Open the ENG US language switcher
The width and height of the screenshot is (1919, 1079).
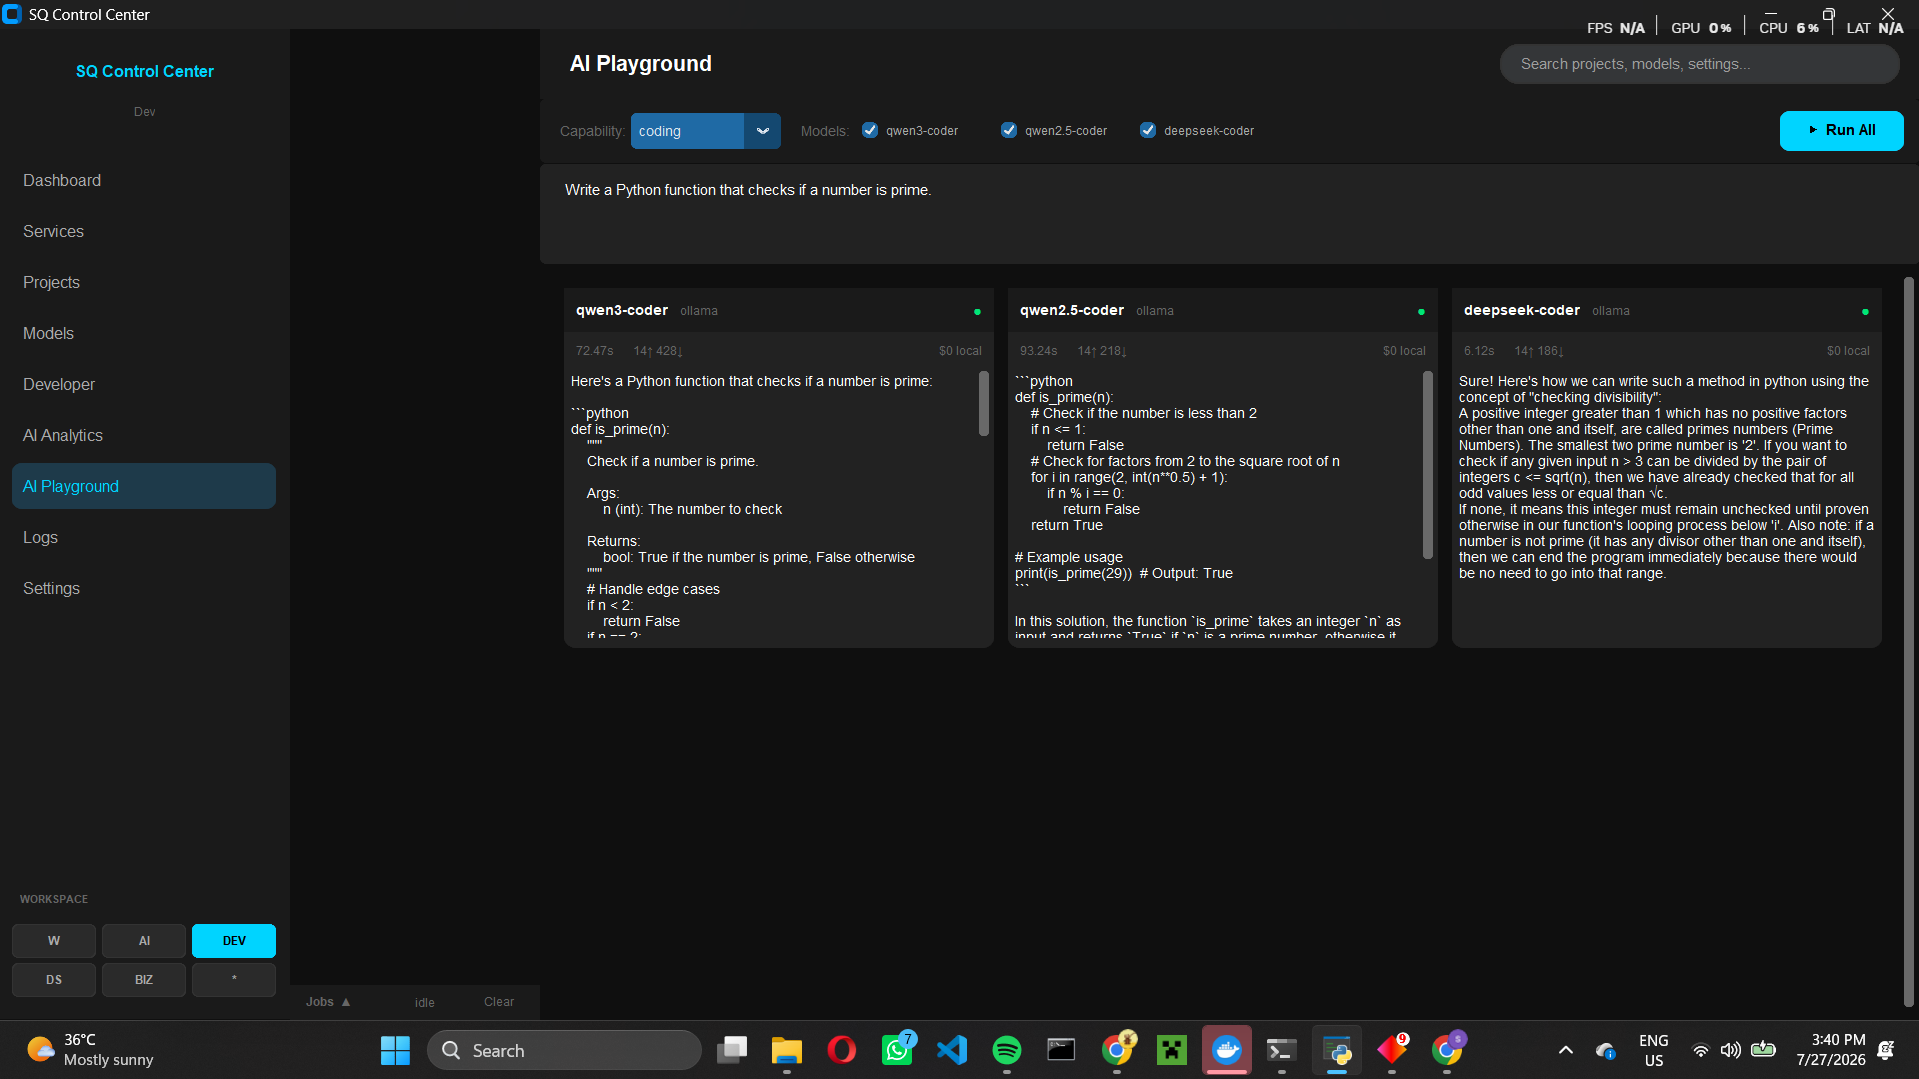1654,1050
